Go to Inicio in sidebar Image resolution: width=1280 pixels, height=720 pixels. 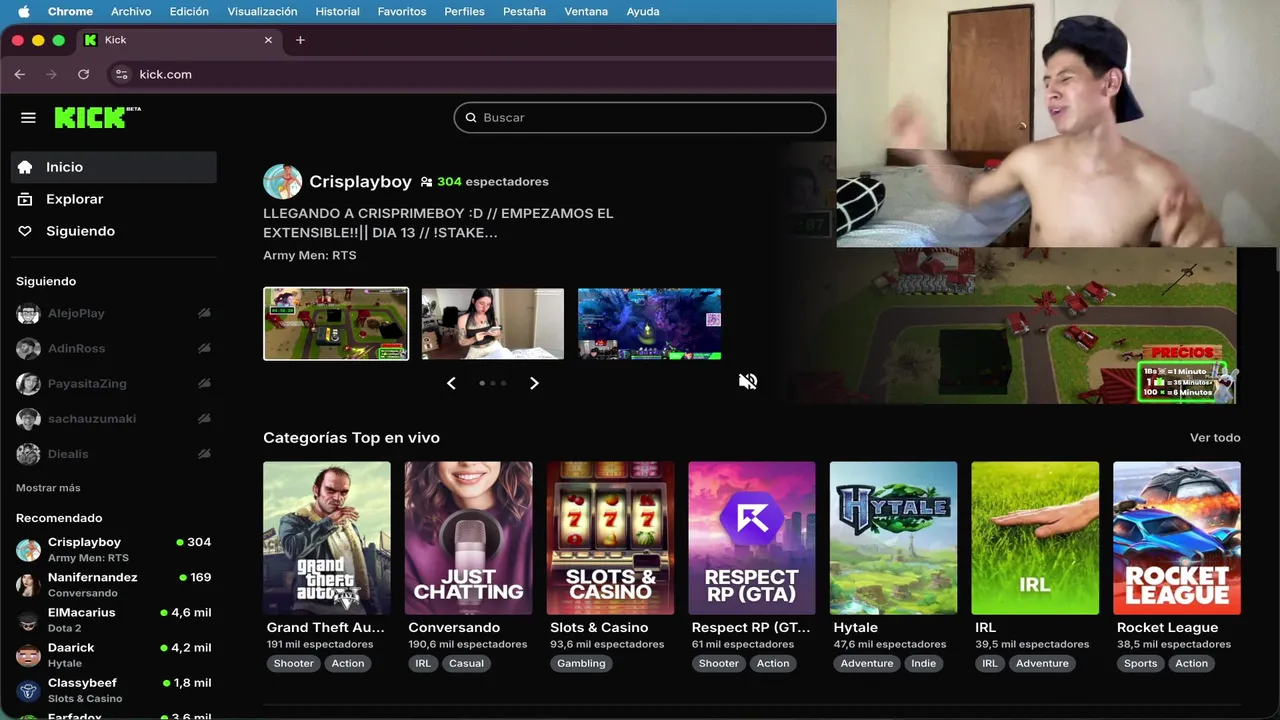coord(114,167)
